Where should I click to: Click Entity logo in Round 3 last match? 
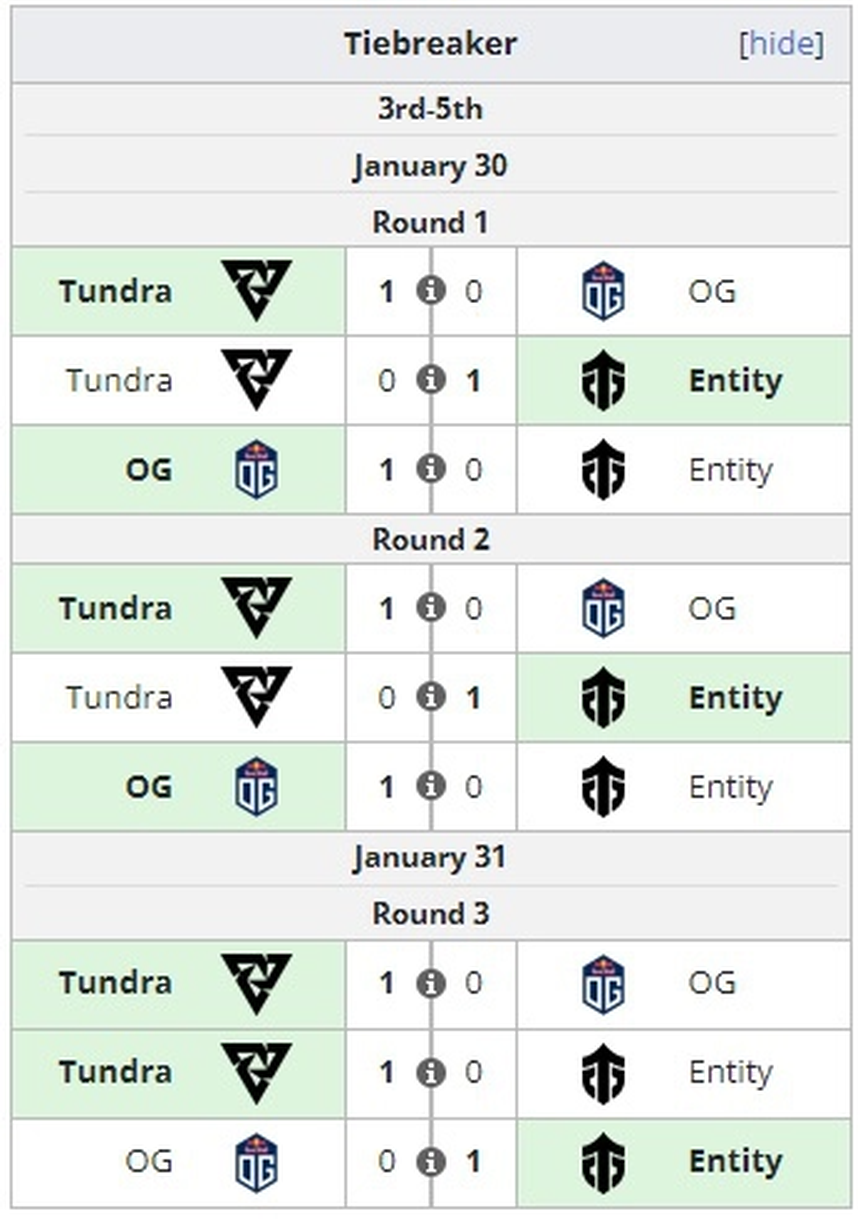coord(603,1162)
